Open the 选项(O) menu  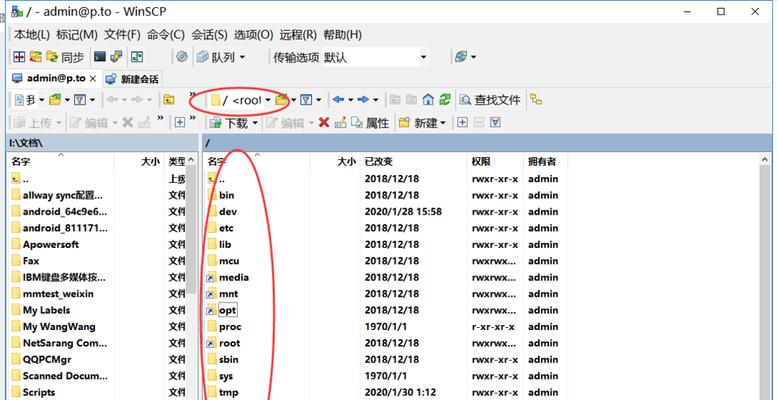coord(254,35)
